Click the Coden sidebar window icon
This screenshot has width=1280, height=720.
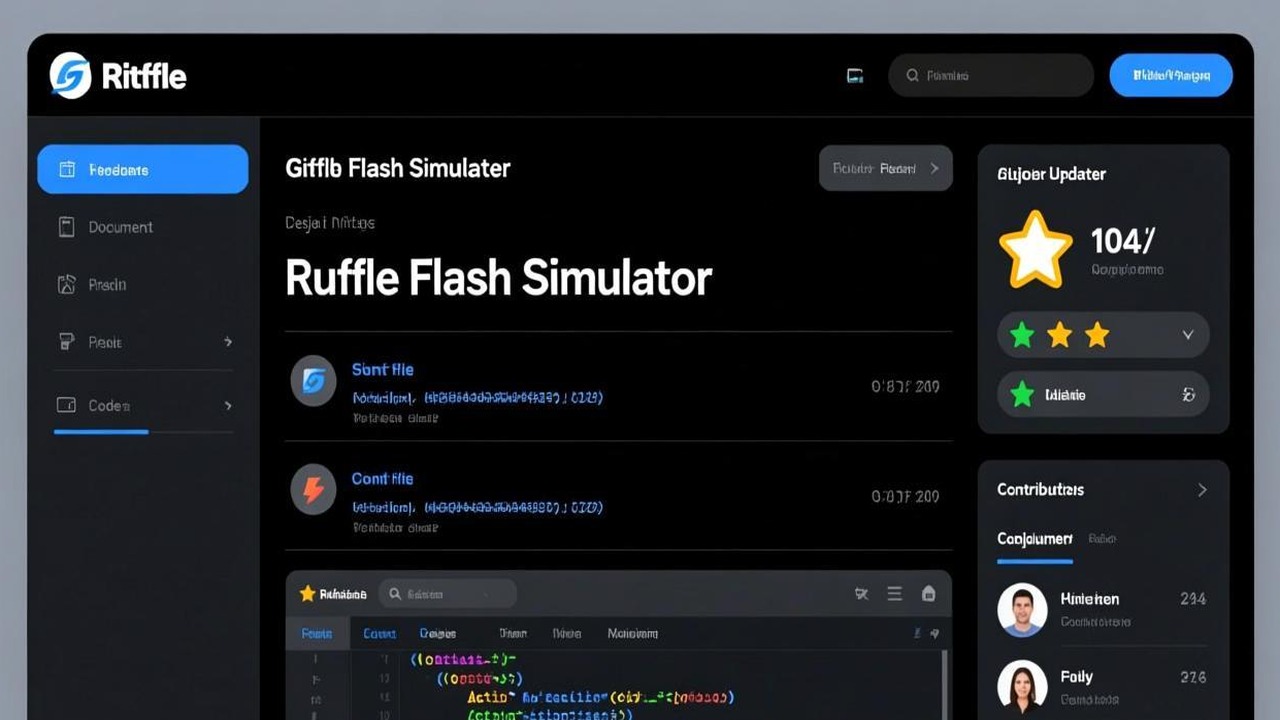coord(67,405)
